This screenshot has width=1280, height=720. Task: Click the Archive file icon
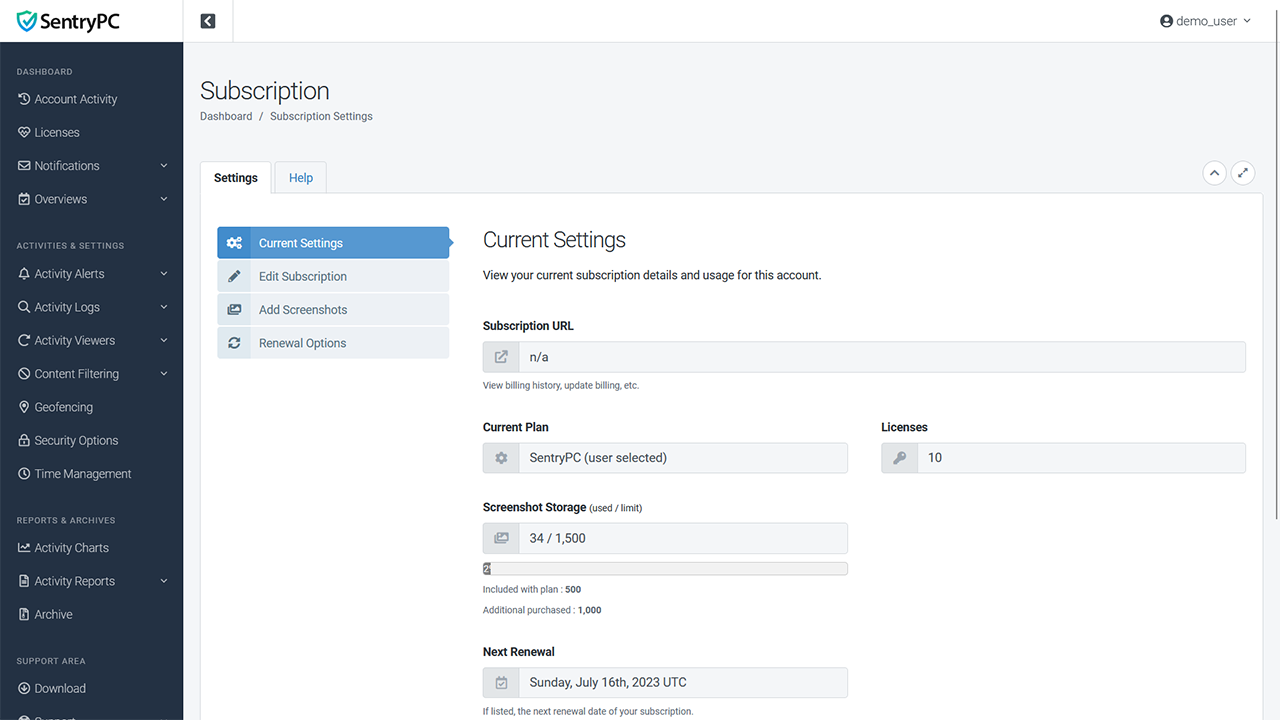tap(24, 614)
